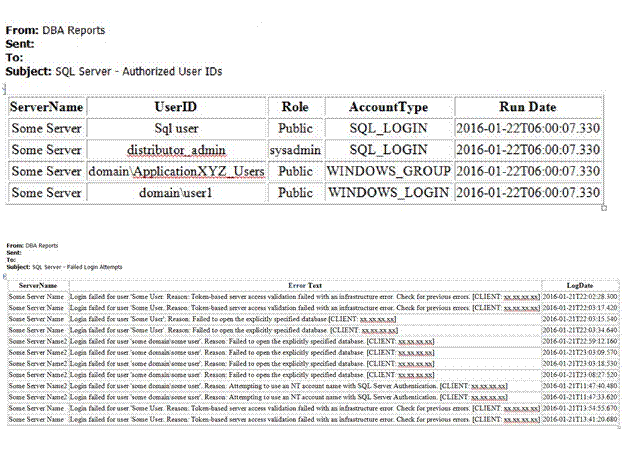
Task: Click the client IP link in last failed login row
Action: [521, 420]
